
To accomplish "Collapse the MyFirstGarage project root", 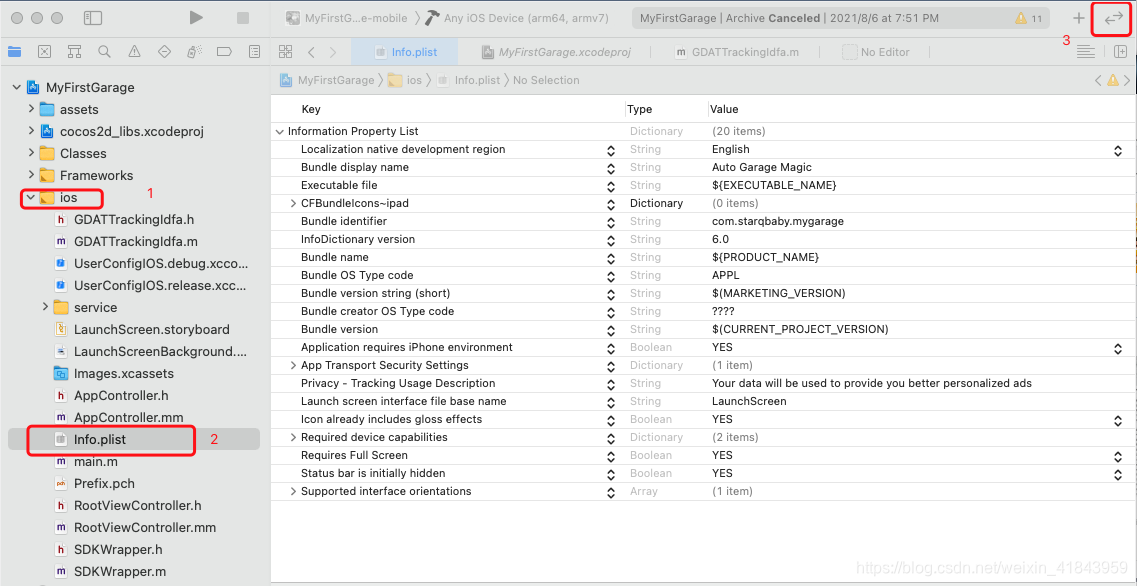I will 16,87.
